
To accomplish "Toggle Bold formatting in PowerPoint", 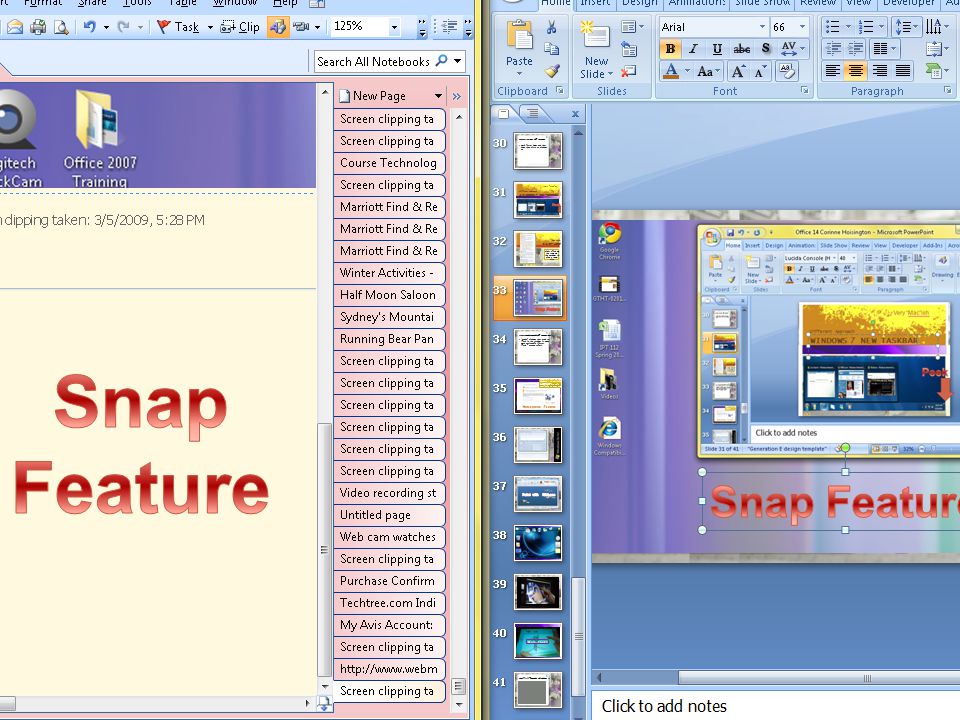I will click(670, 49).
